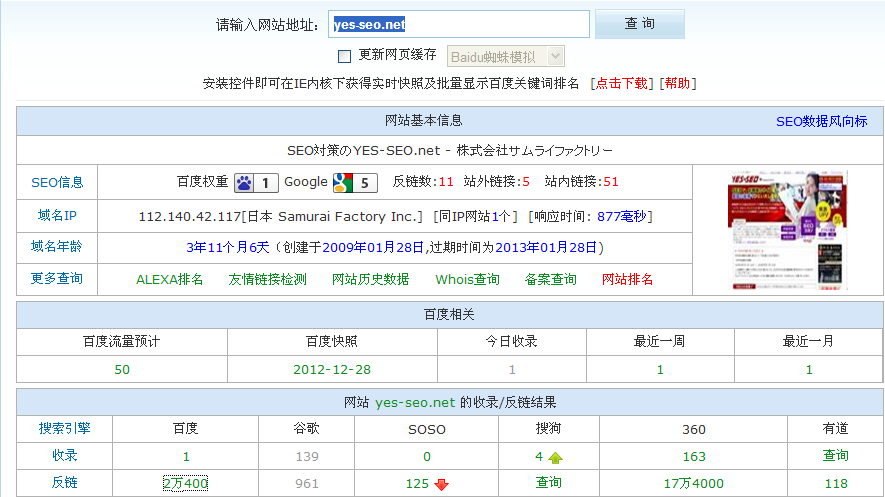Open the Whois查询 link
This screenshot has height=497, width=885.
click(467, 279)
